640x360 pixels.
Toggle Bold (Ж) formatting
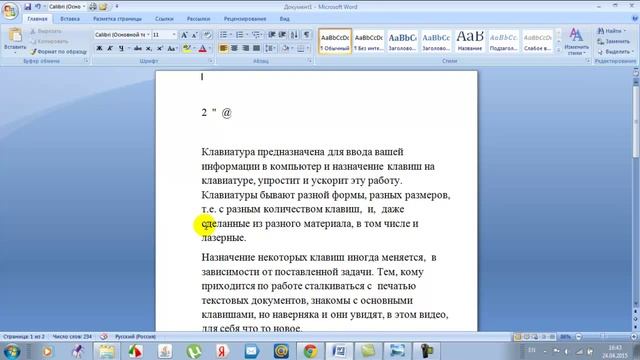(x=99, y=49)
